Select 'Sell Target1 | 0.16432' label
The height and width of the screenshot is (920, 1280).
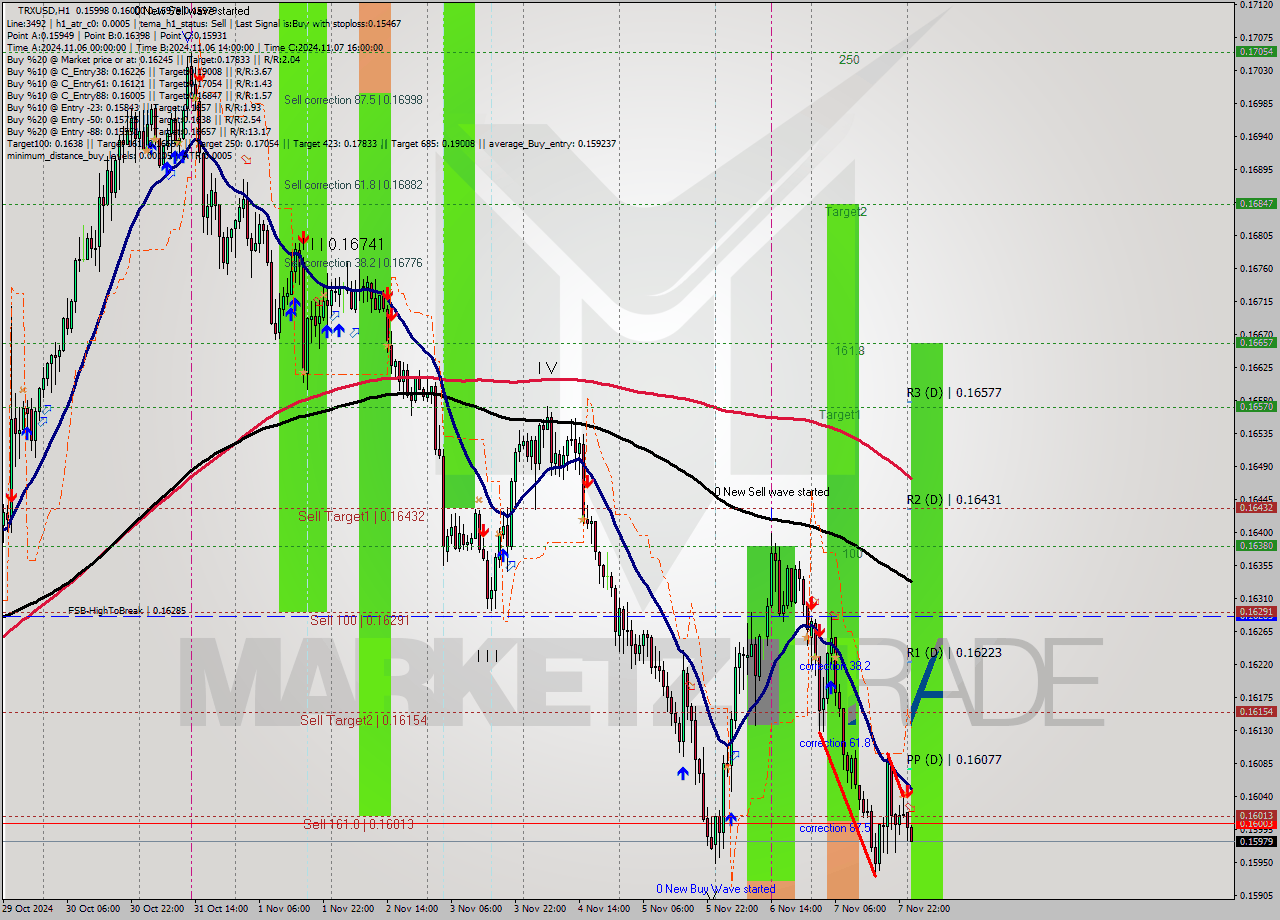click(x=361, y=516)
